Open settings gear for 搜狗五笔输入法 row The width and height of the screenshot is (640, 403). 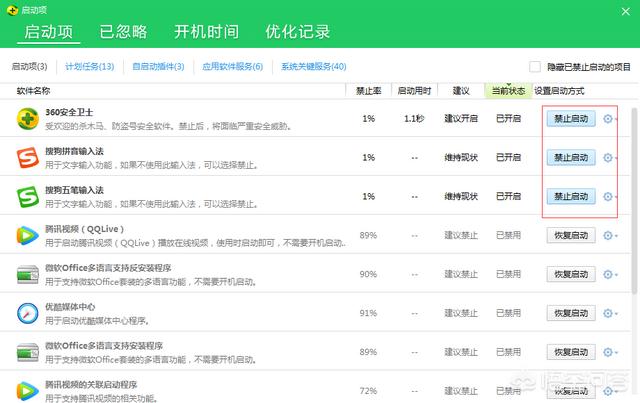point(608,196)
